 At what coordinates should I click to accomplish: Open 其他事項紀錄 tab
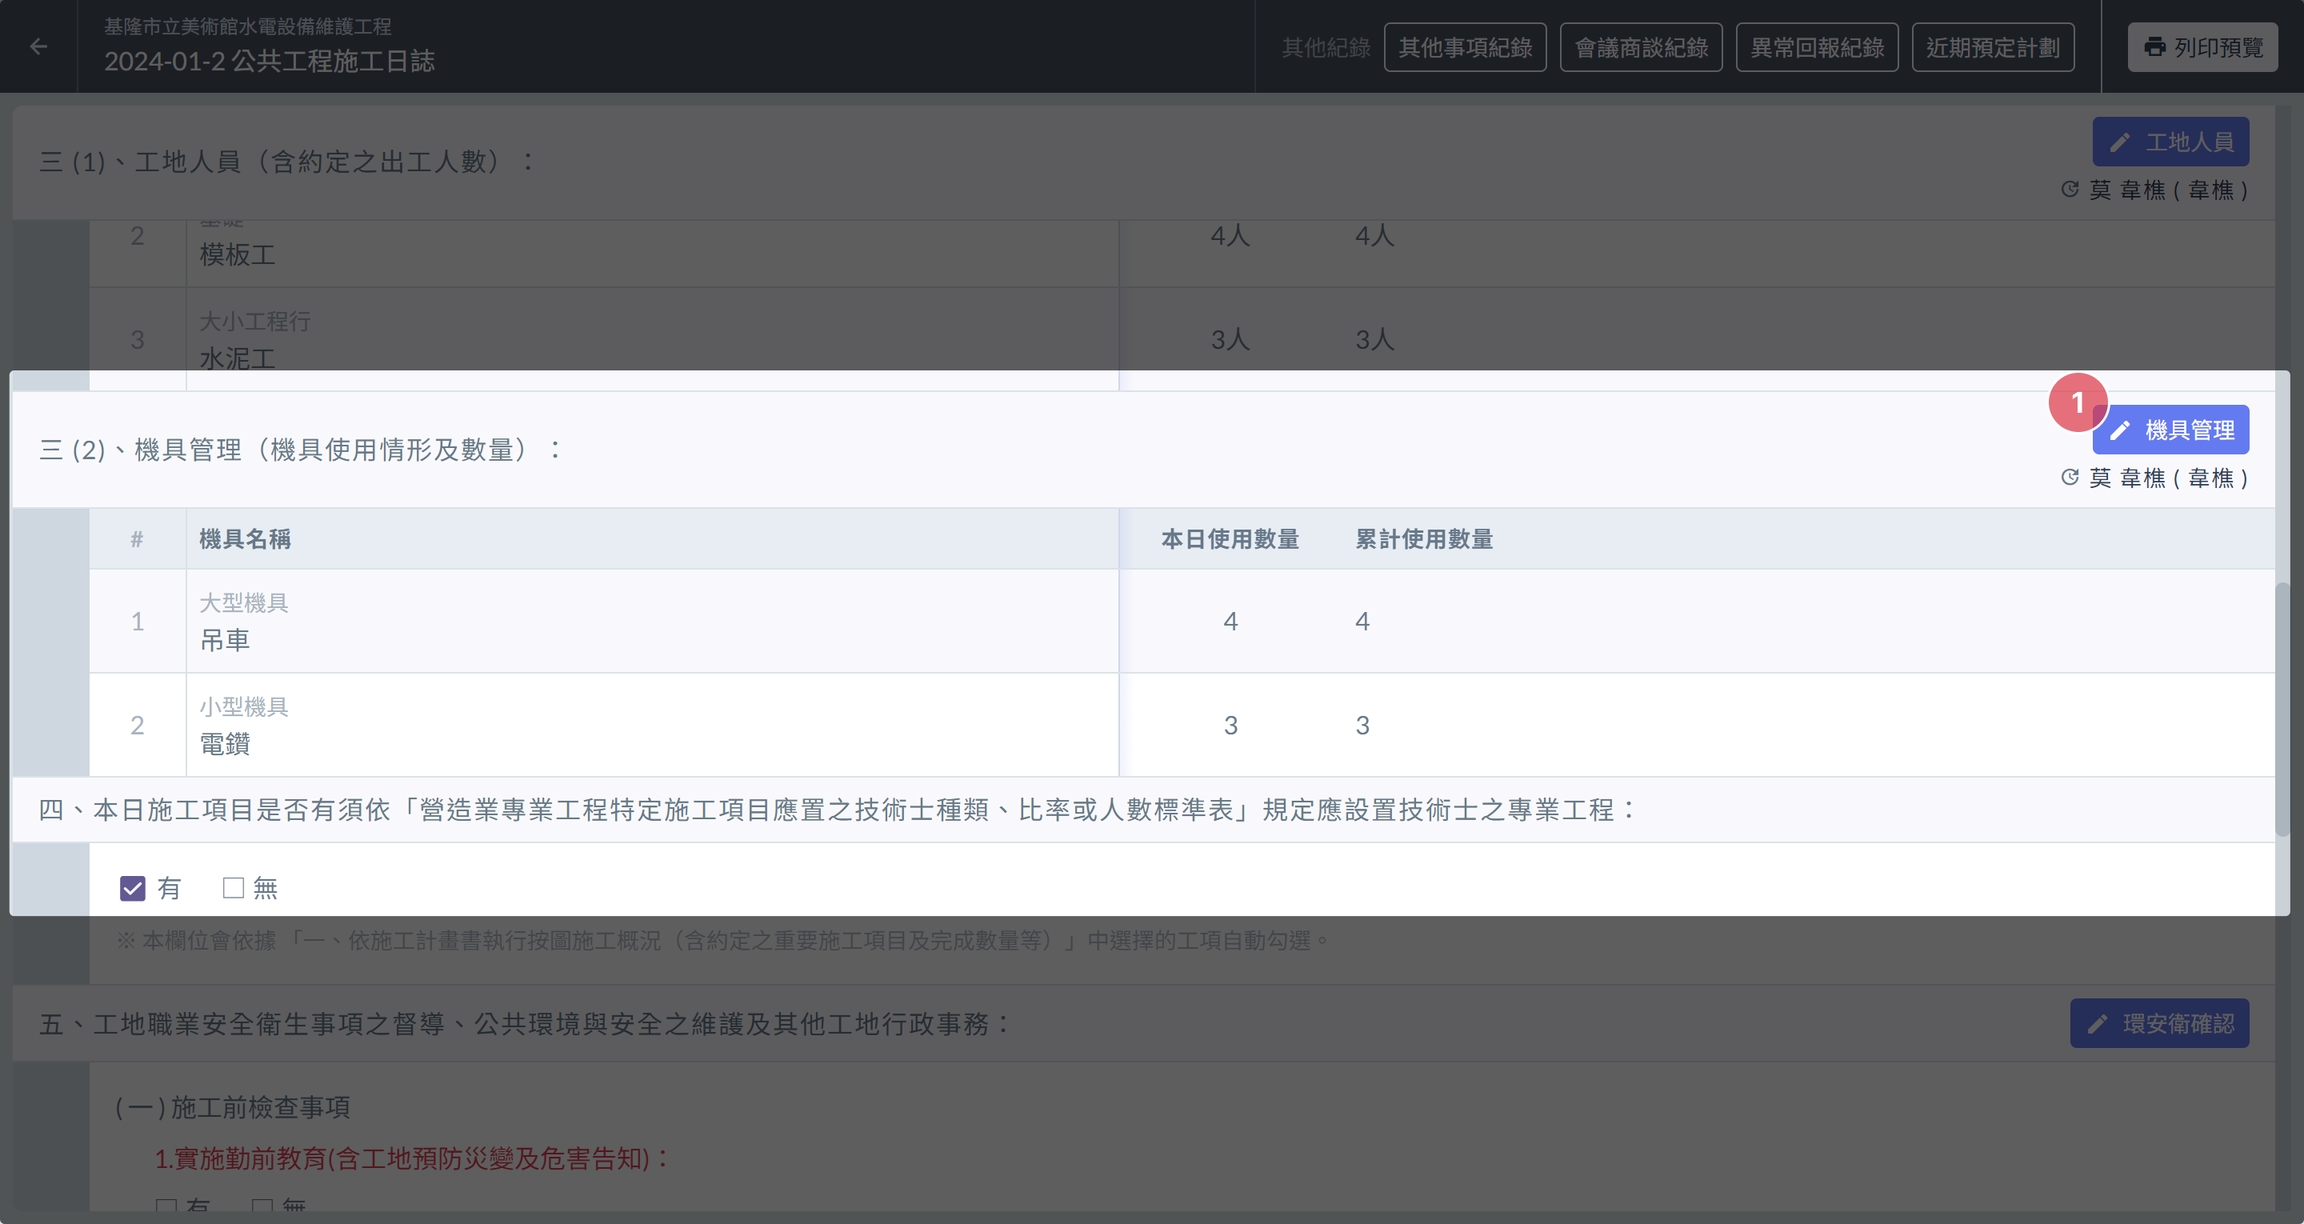click(x=1465, y=47)
